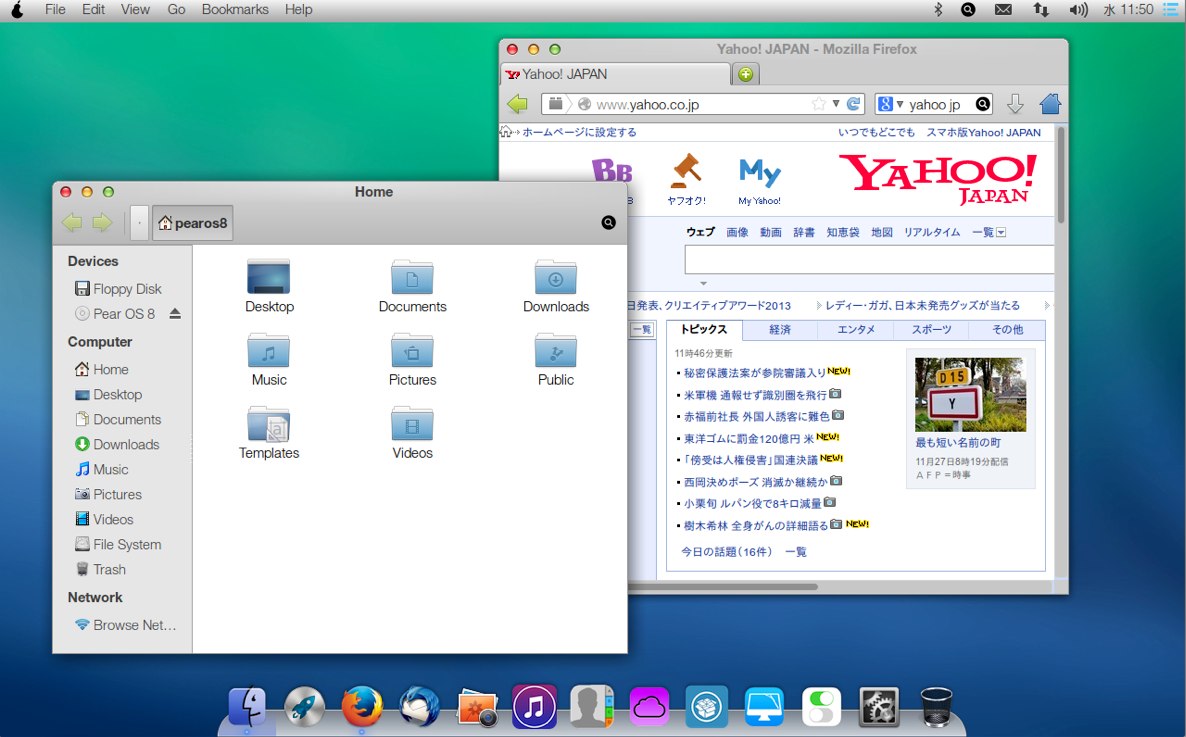Open the Downloads folder icon in Home window

tap(556, 277)
